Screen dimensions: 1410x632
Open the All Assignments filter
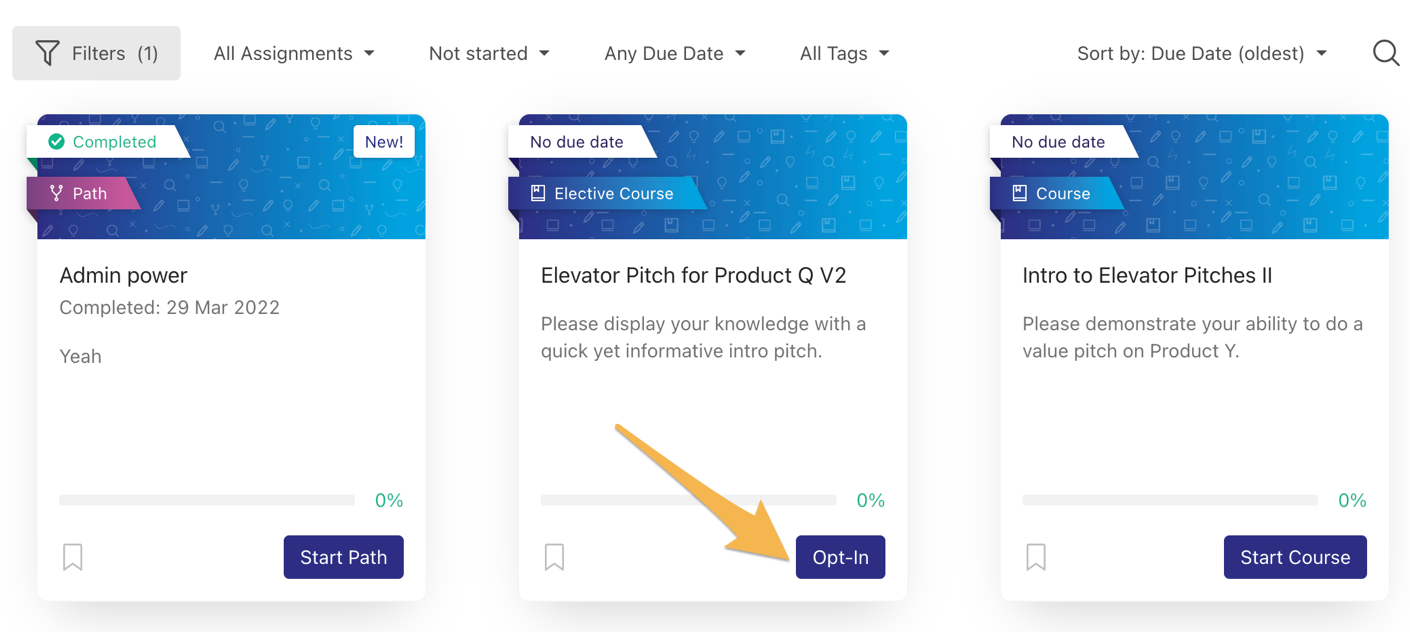point(293,53)
